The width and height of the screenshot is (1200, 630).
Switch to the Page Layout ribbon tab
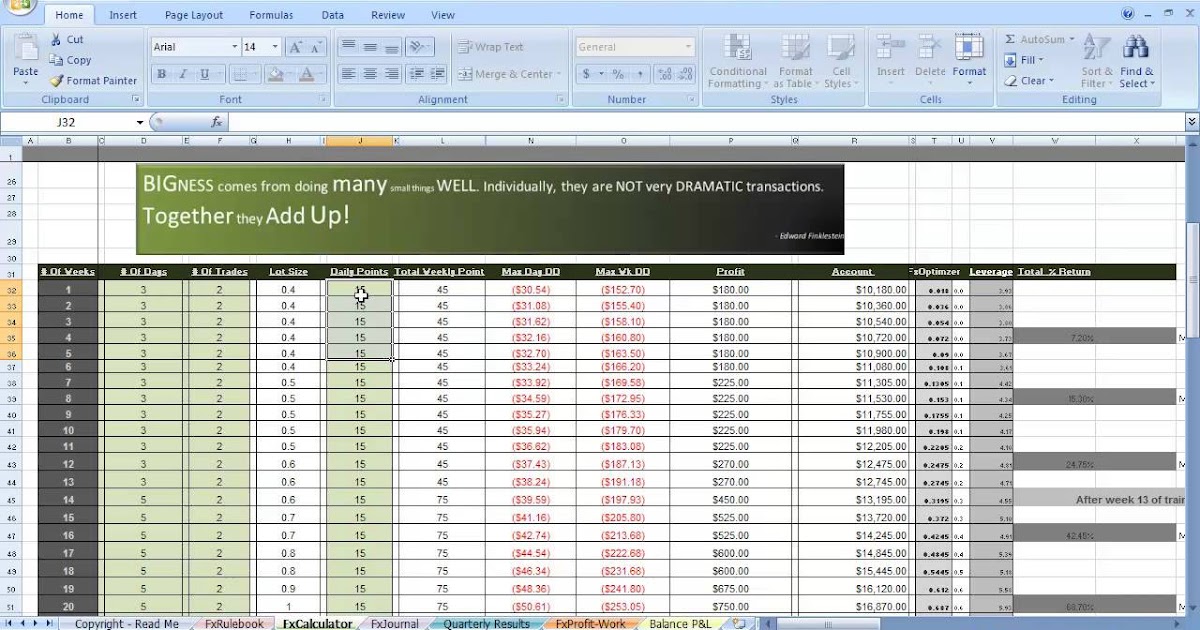coord(193,14)
